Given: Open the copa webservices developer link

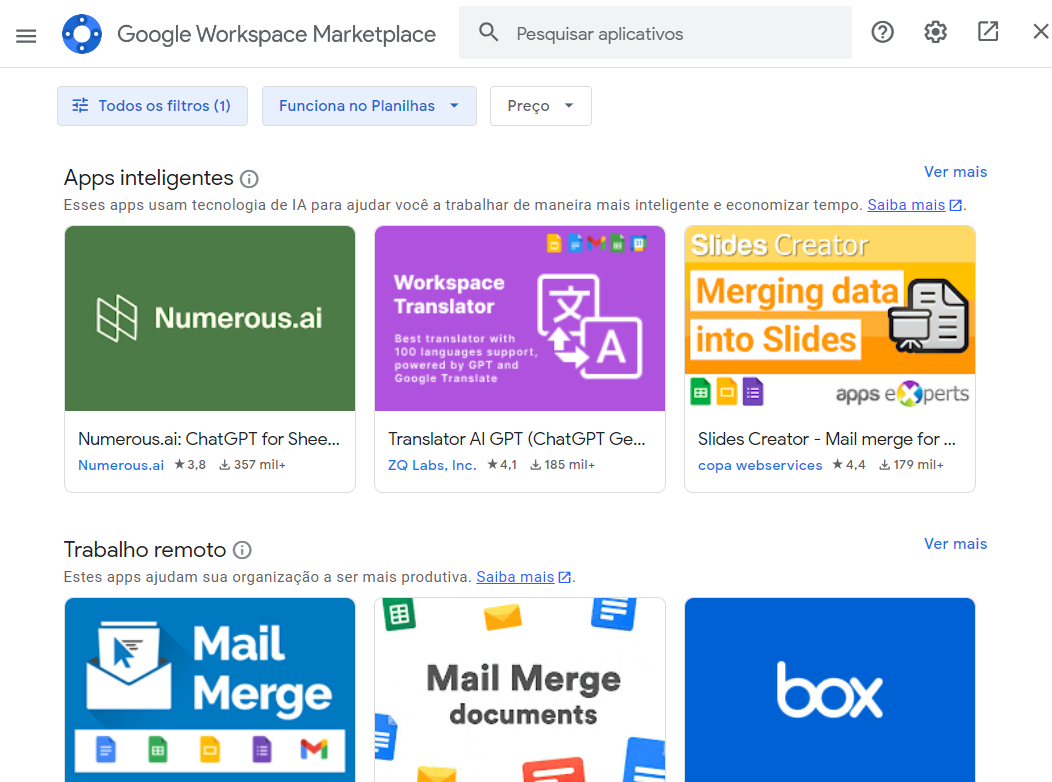Looking at the screenshot, I should [x=759, y=465].
